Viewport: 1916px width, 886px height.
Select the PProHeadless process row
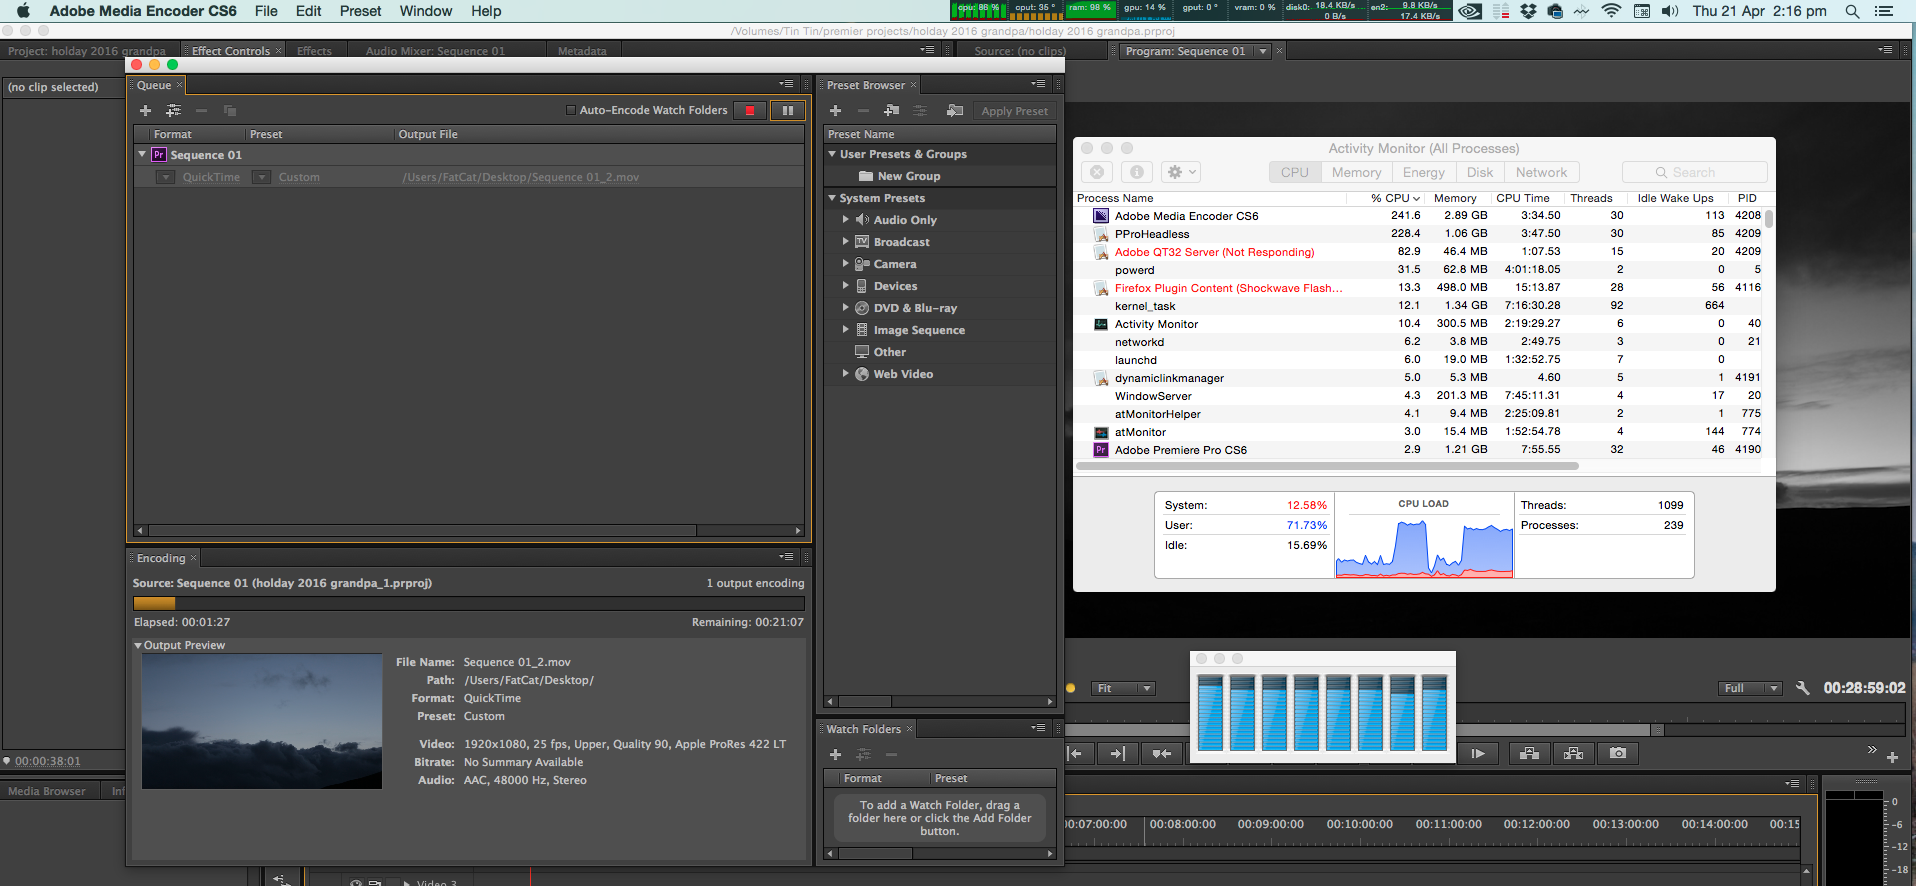point(1419,234)
